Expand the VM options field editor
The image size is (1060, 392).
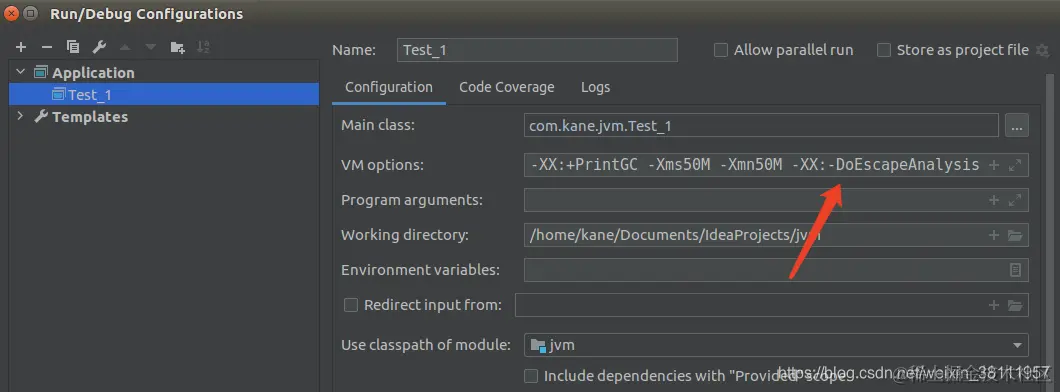[1014, 165]
